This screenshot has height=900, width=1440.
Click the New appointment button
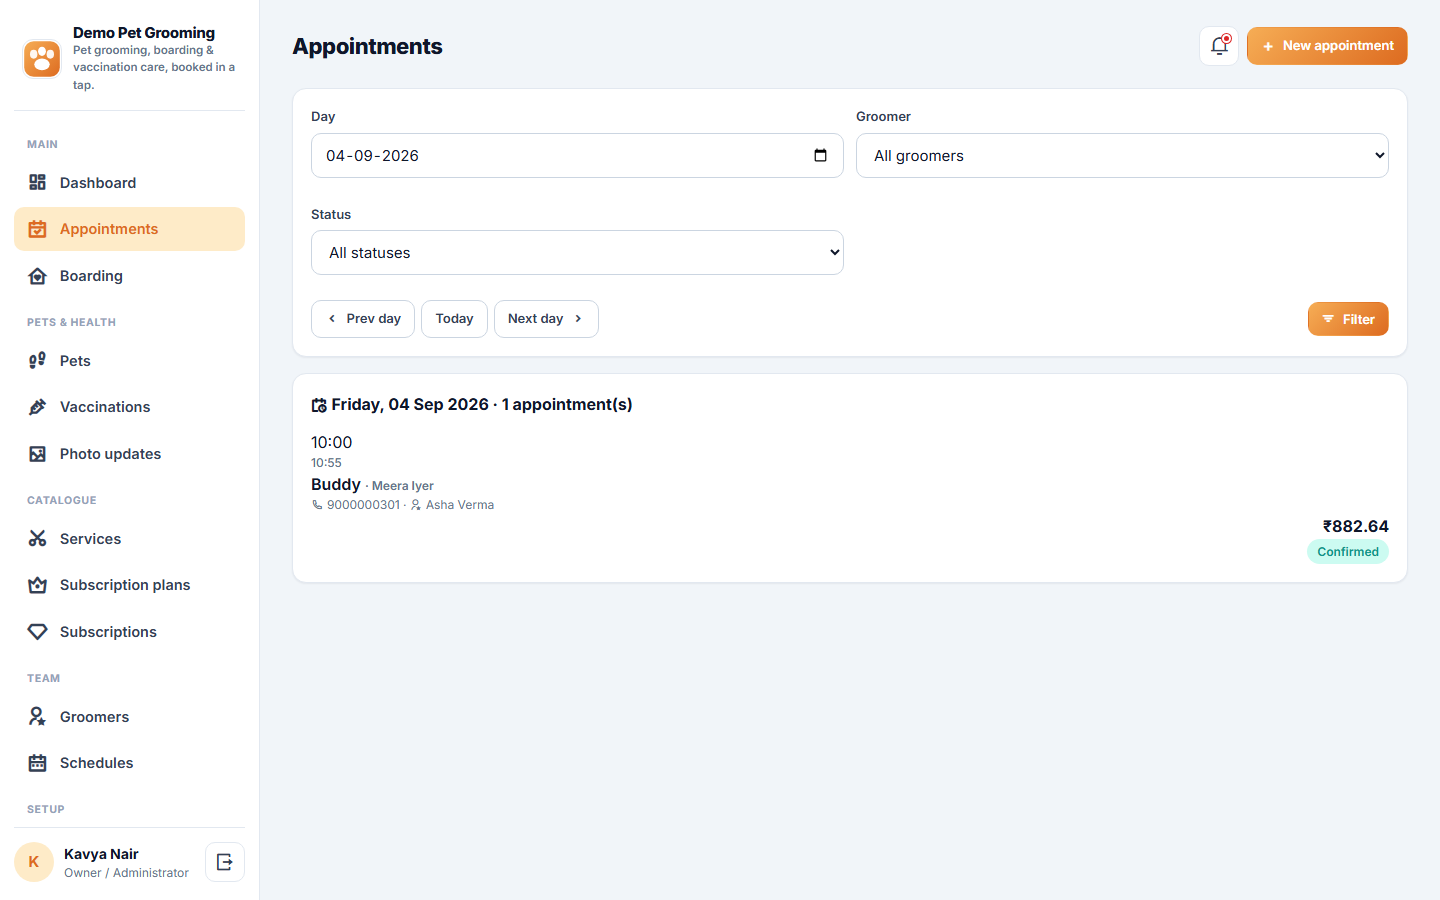[1327, 46]
